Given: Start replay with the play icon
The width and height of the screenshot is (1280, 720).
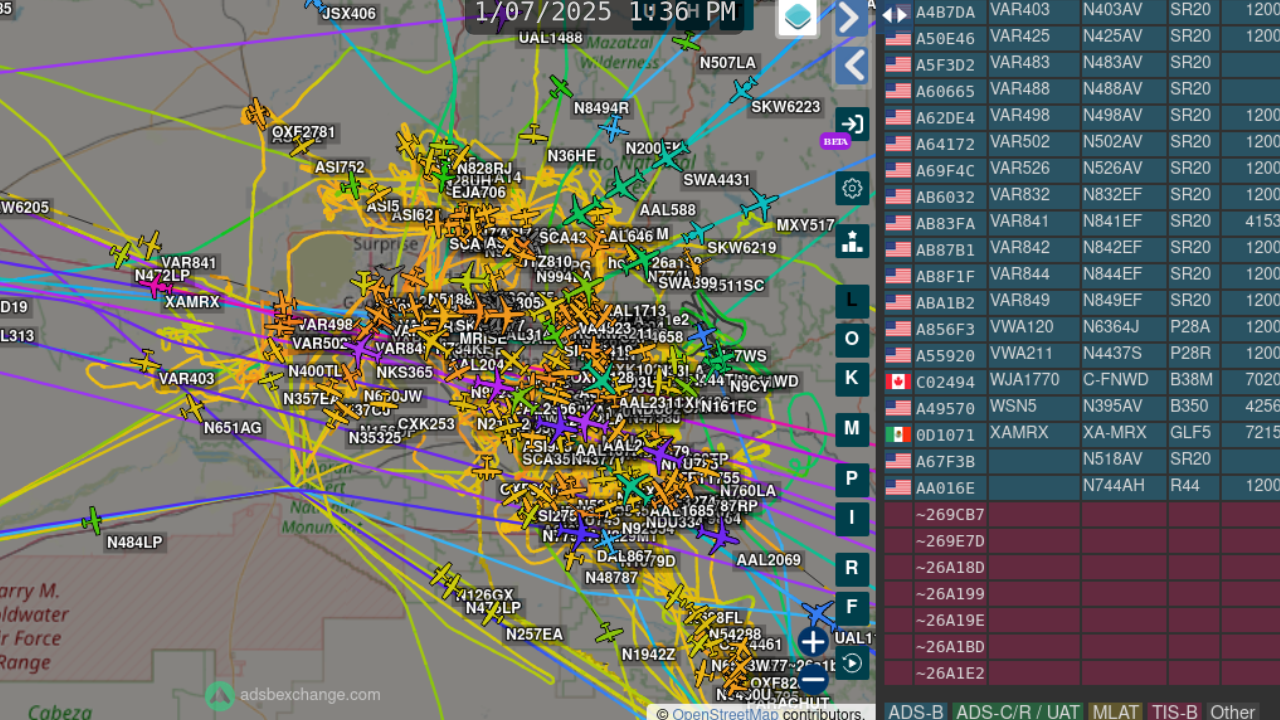Looking at the screenshot, I should pos(852,662).
